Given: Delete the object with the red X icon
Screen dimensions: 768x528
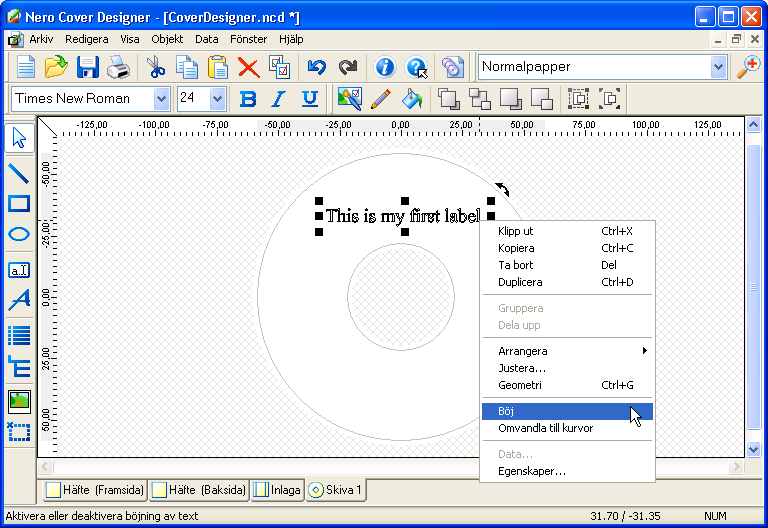Looking at the screenshot, I should tap(248, 67).
